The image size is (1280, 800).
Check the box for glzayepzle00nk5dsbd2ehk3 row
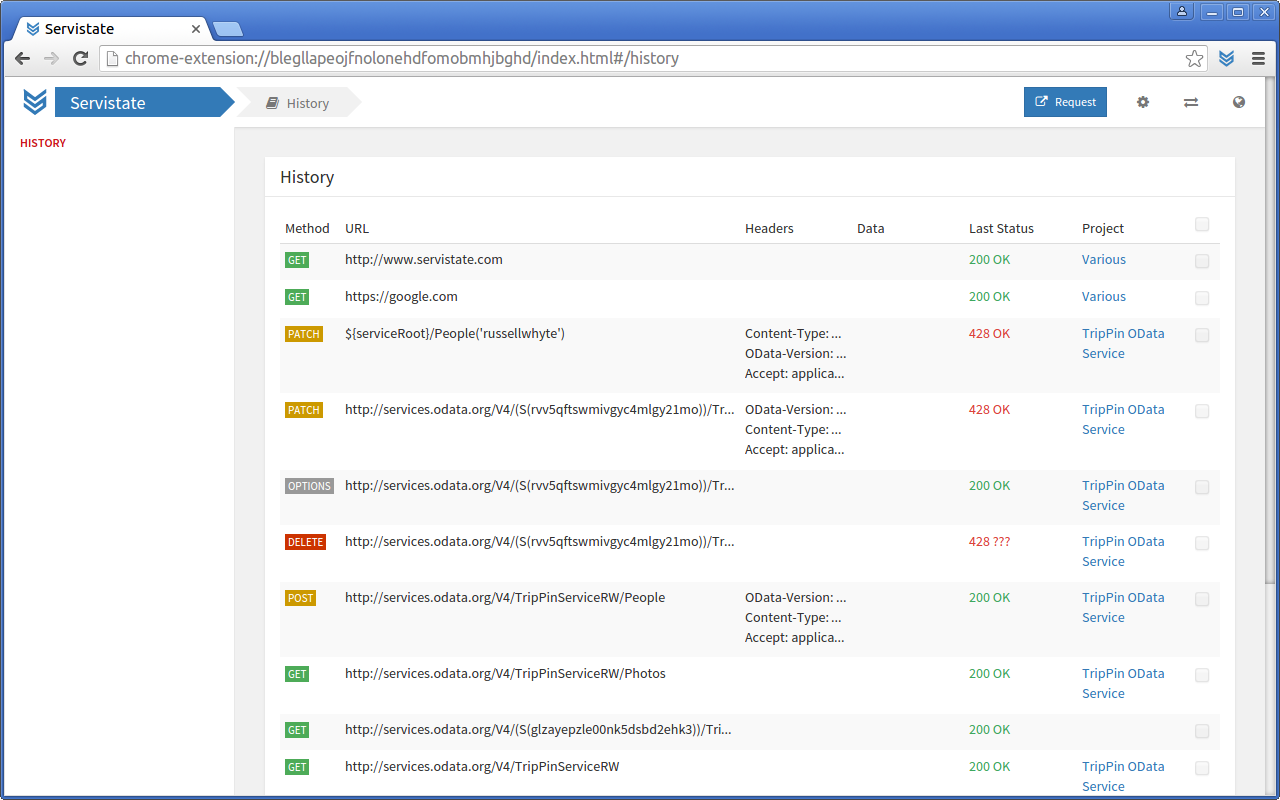(1202, 731)
